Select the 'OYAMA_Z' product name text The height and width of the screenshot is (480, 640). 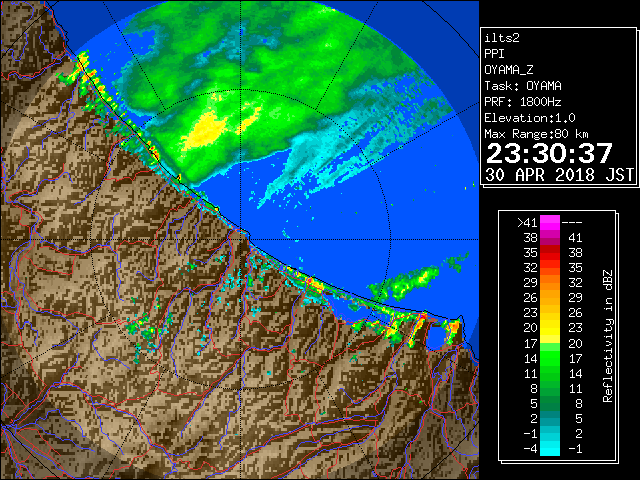(x=509, y=70)
